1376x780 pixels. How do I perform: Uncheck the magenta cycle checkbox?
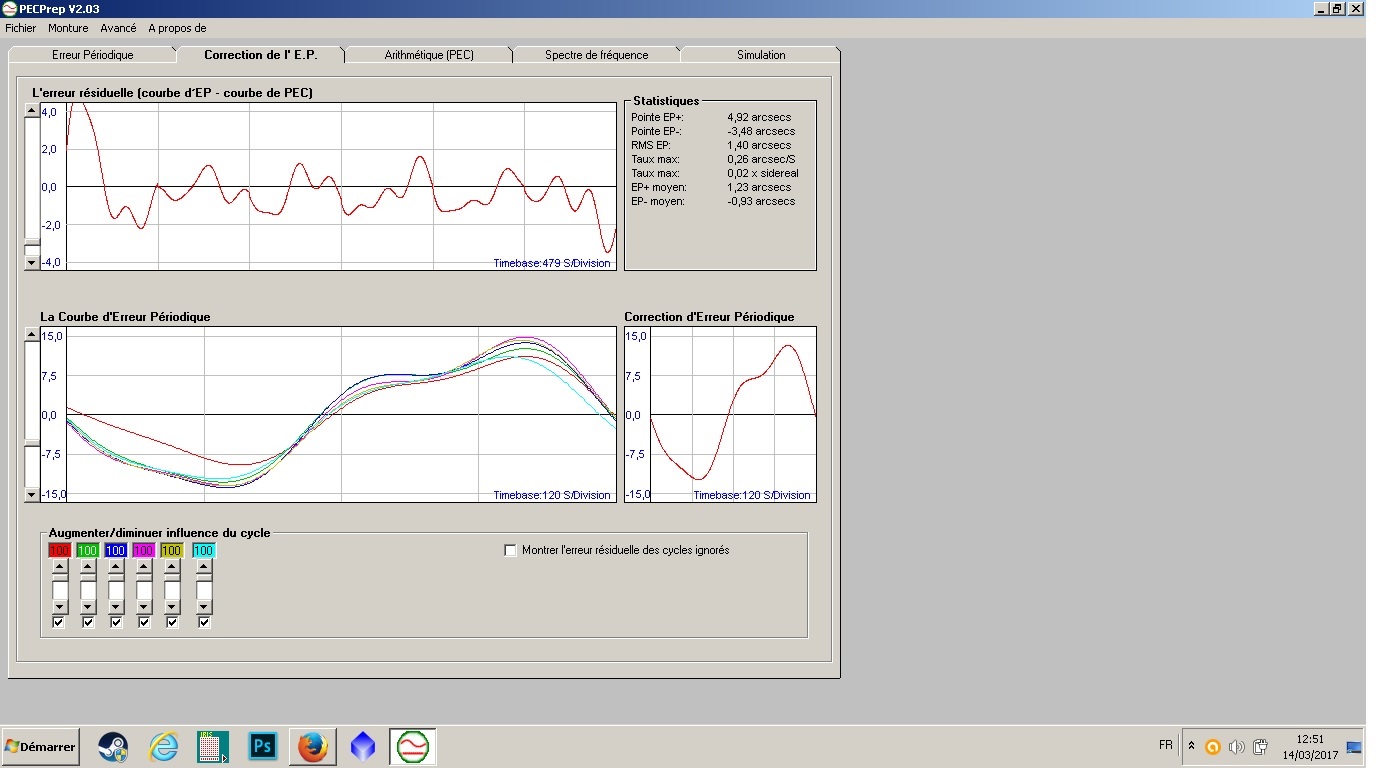(x=144, y=622)
